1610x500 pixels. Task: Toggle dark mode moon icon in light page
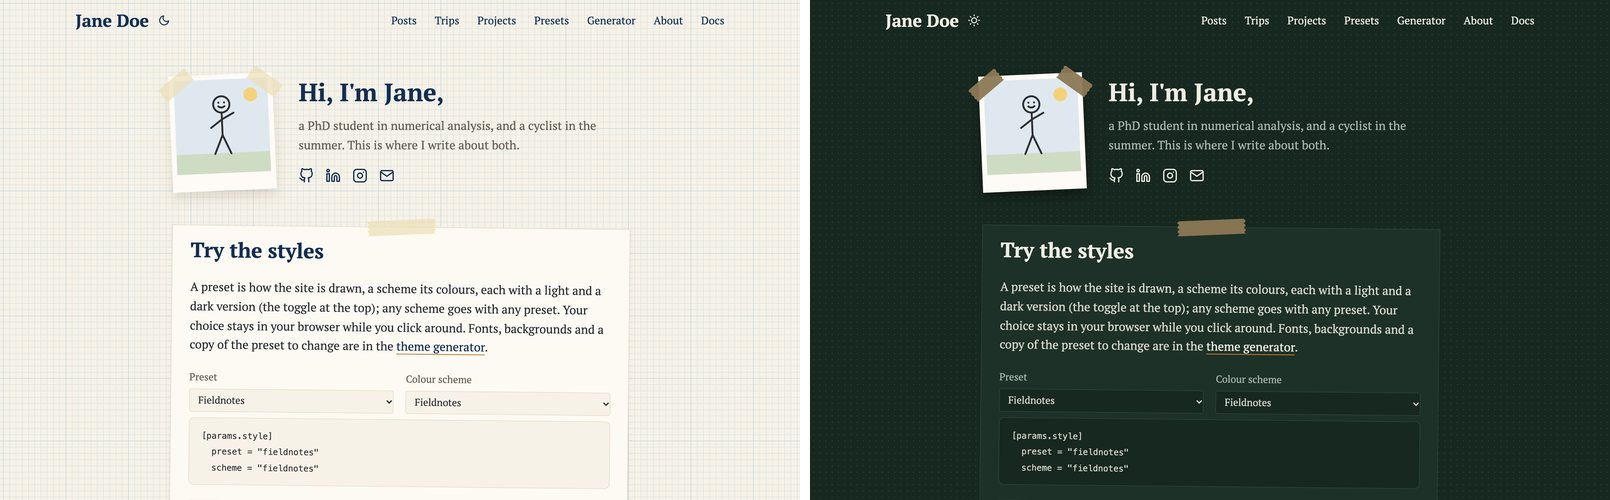tap(164, 20)
